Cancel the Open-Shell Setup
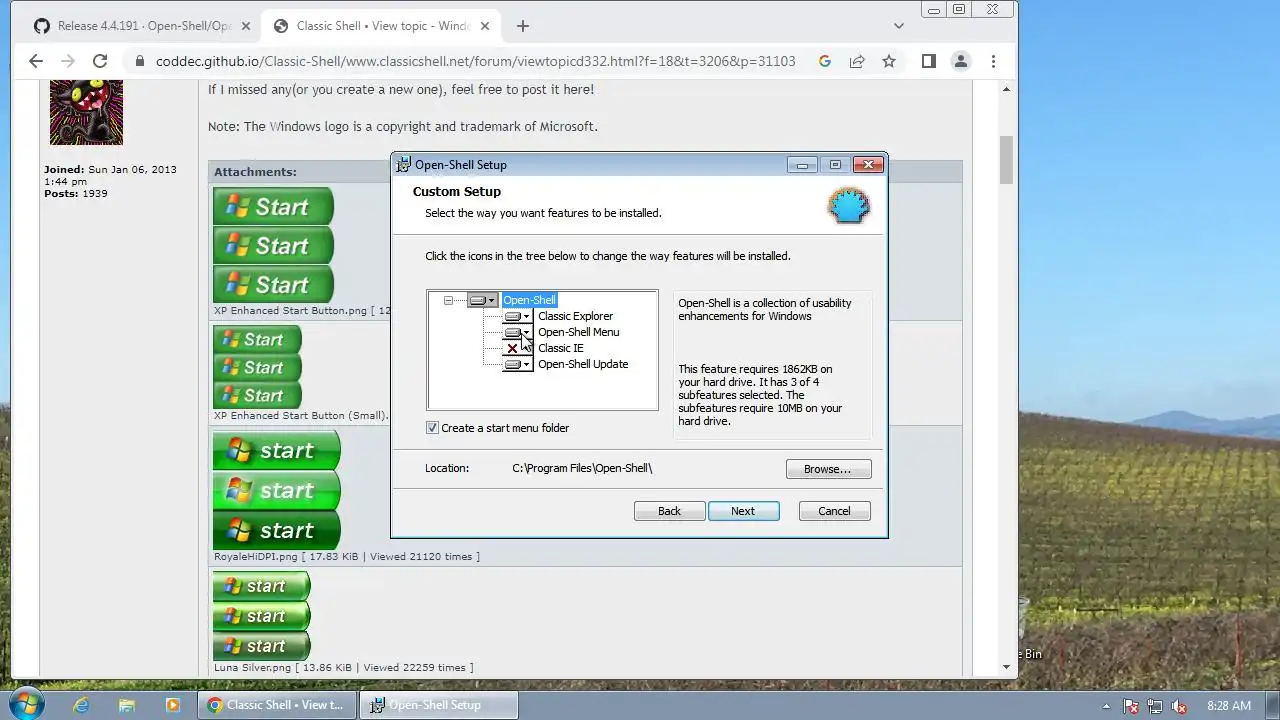 point(834,511)
